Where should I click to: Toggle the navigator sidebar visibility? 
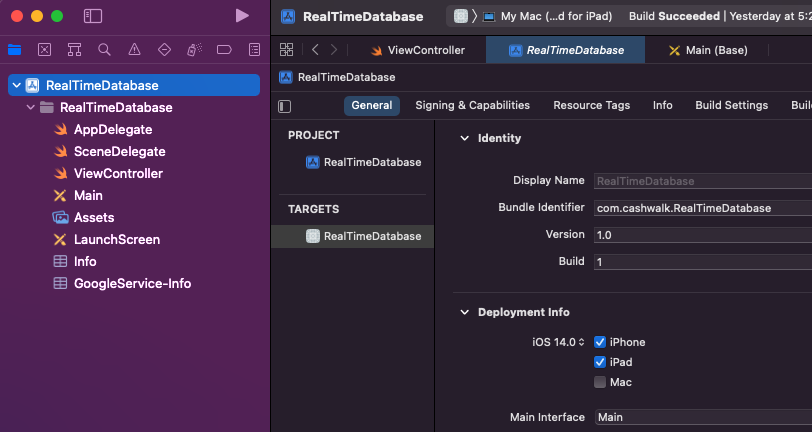pyautogui.click(x=93, y=16)
